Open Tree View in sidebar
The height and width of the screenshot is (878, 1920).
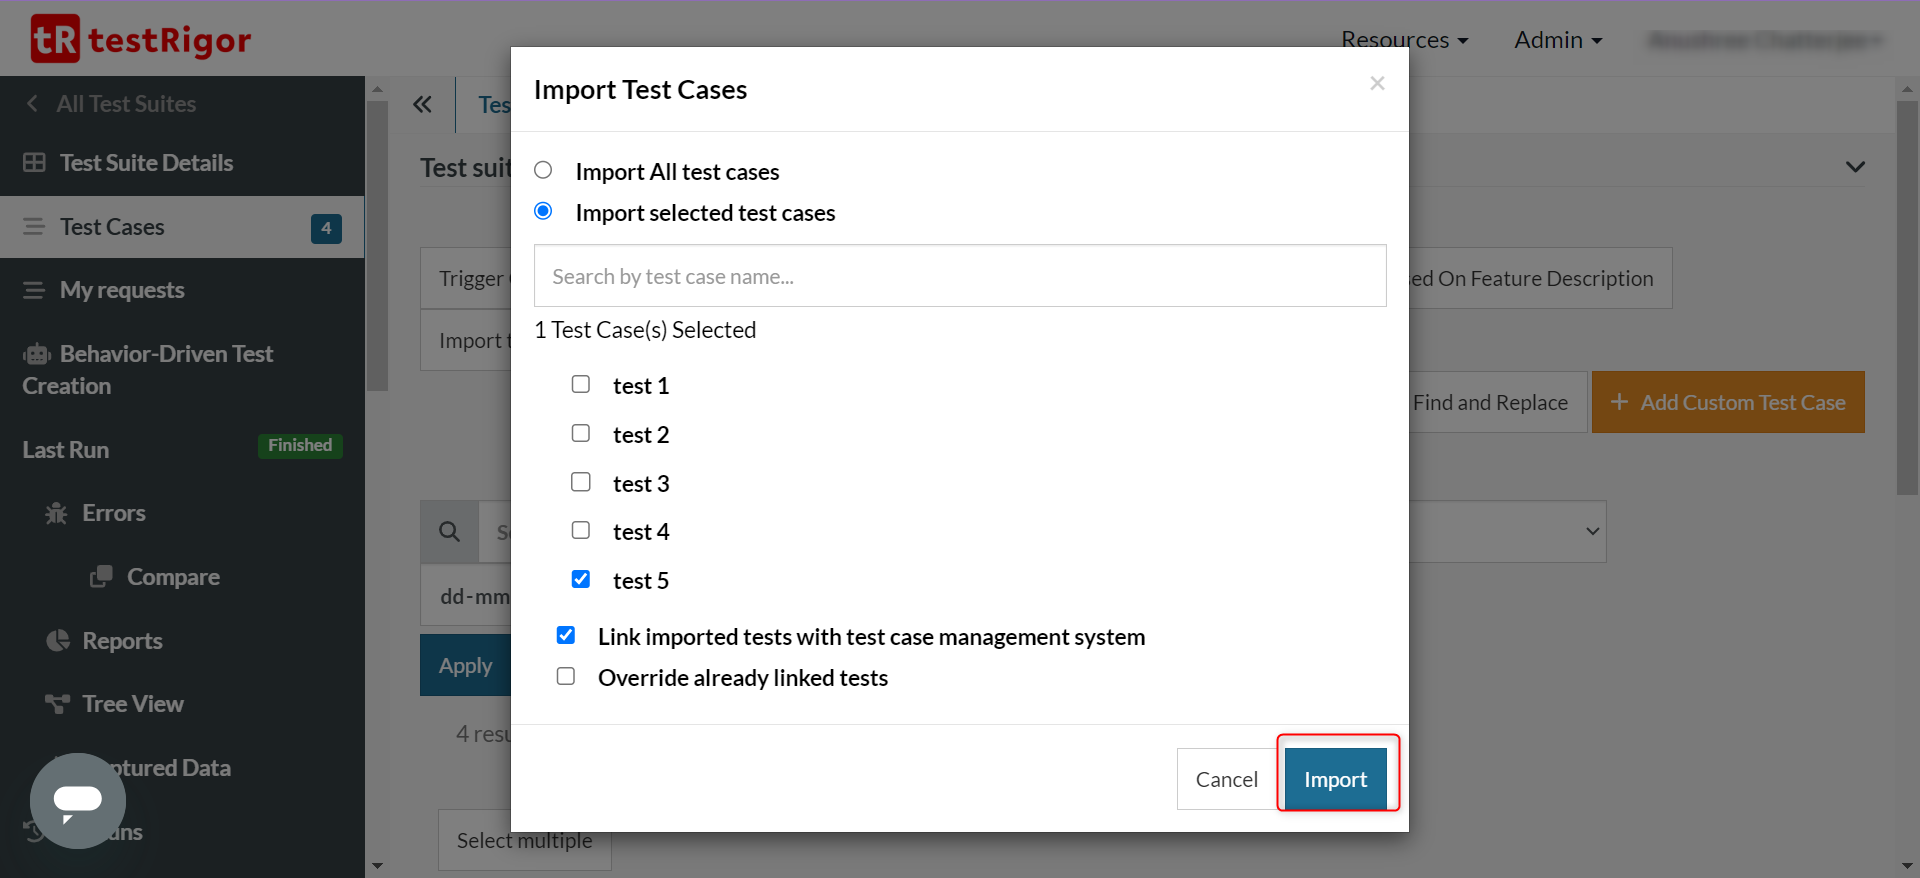[132, 704]
